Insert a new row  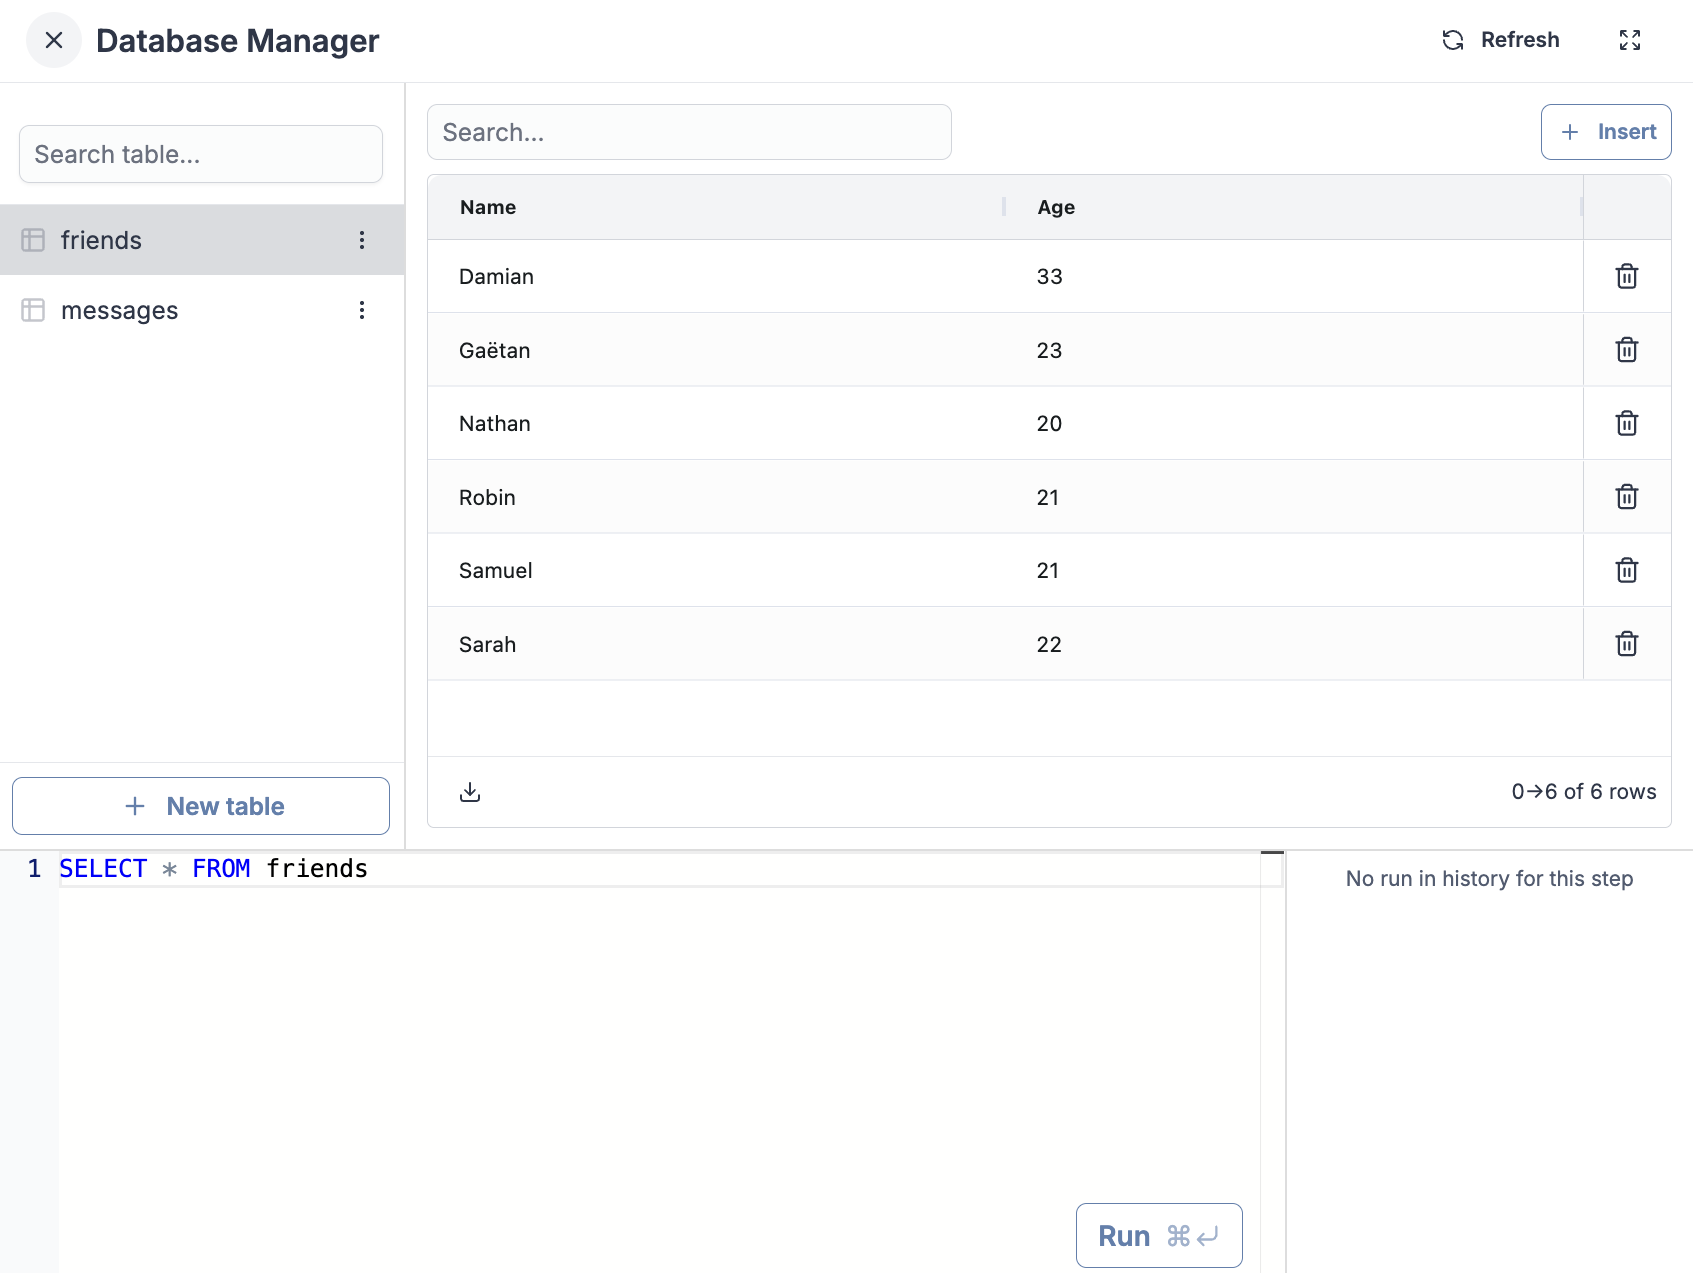[1605, 132]
